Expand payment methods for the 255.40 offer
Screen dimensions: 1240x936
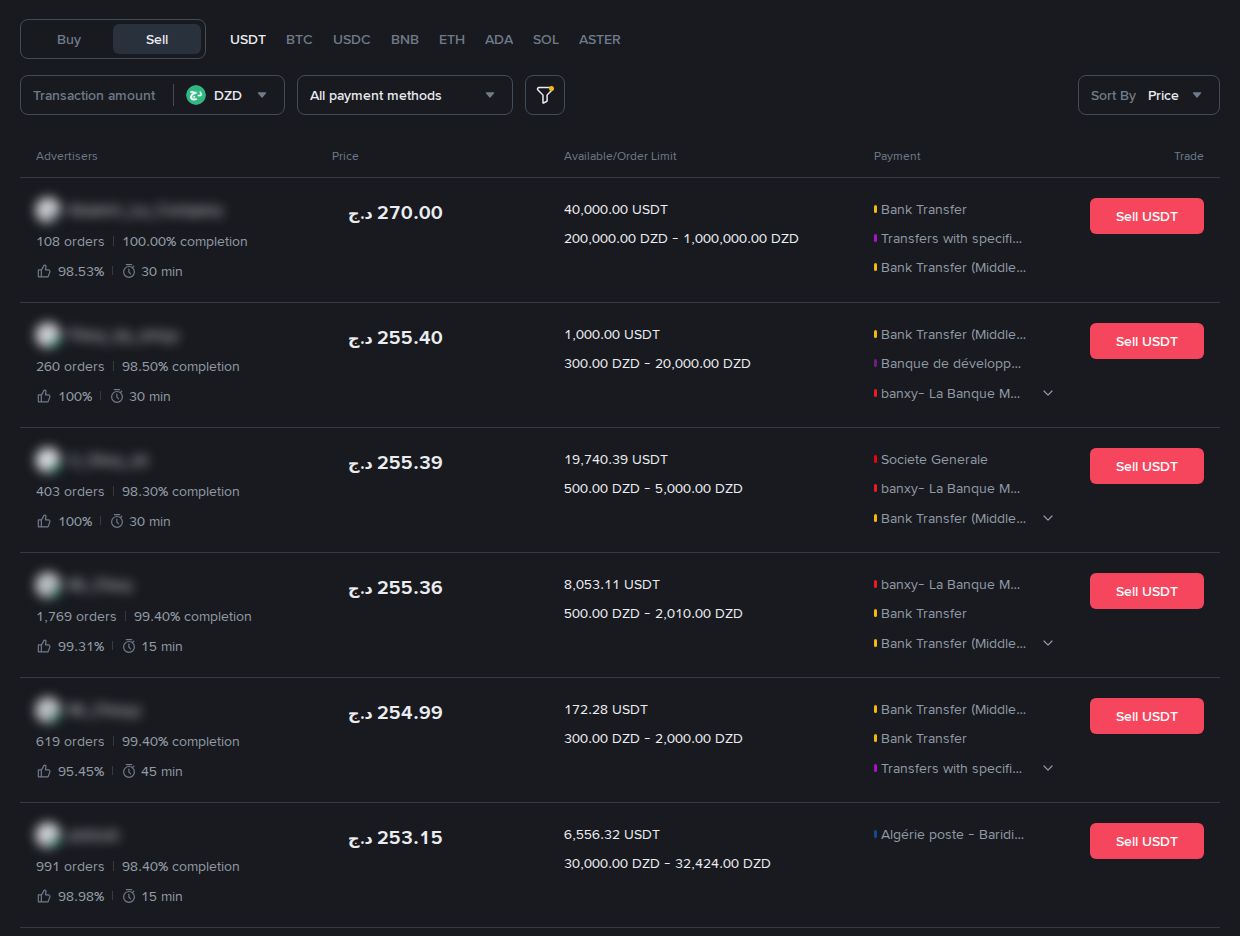click(x=1048, y=393)
